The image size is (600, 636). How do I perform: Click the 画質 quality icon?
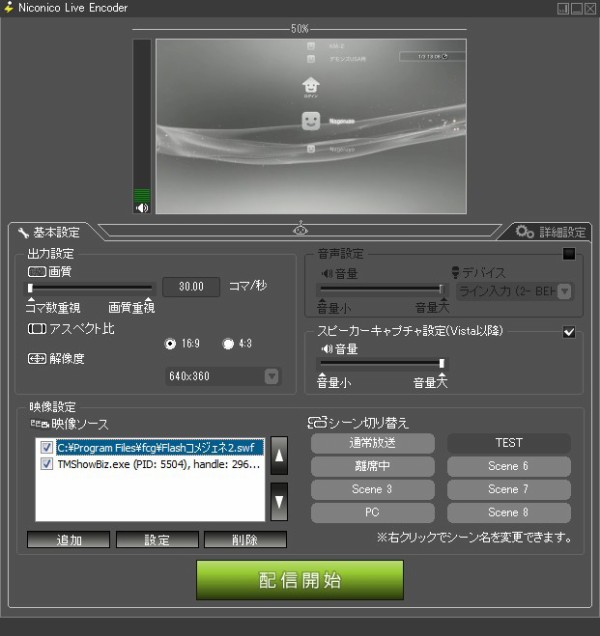(37, 271)
